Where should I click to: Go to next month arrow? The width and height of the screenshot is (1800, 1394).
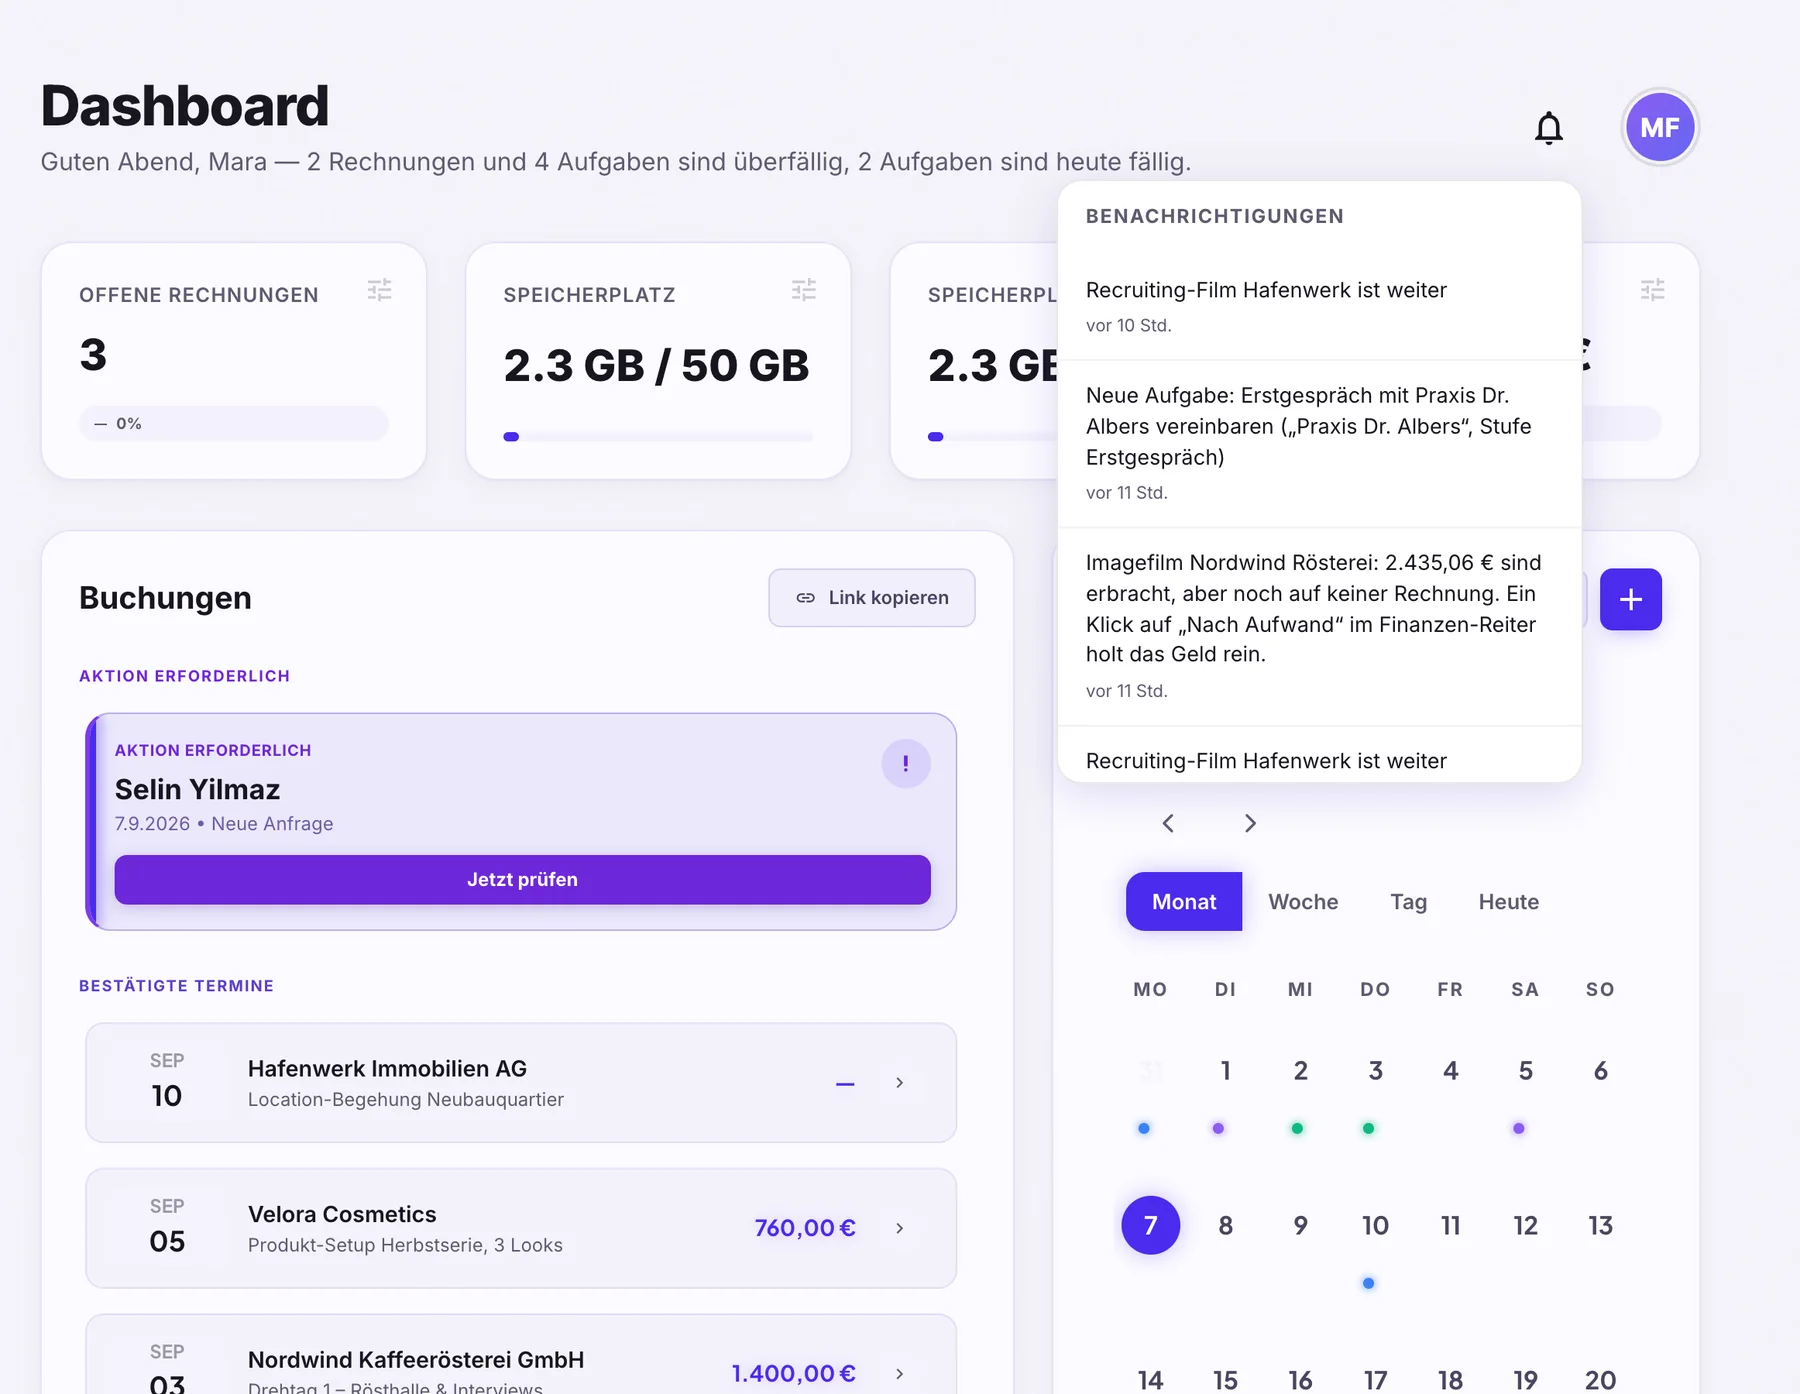tap(1250, 823)
